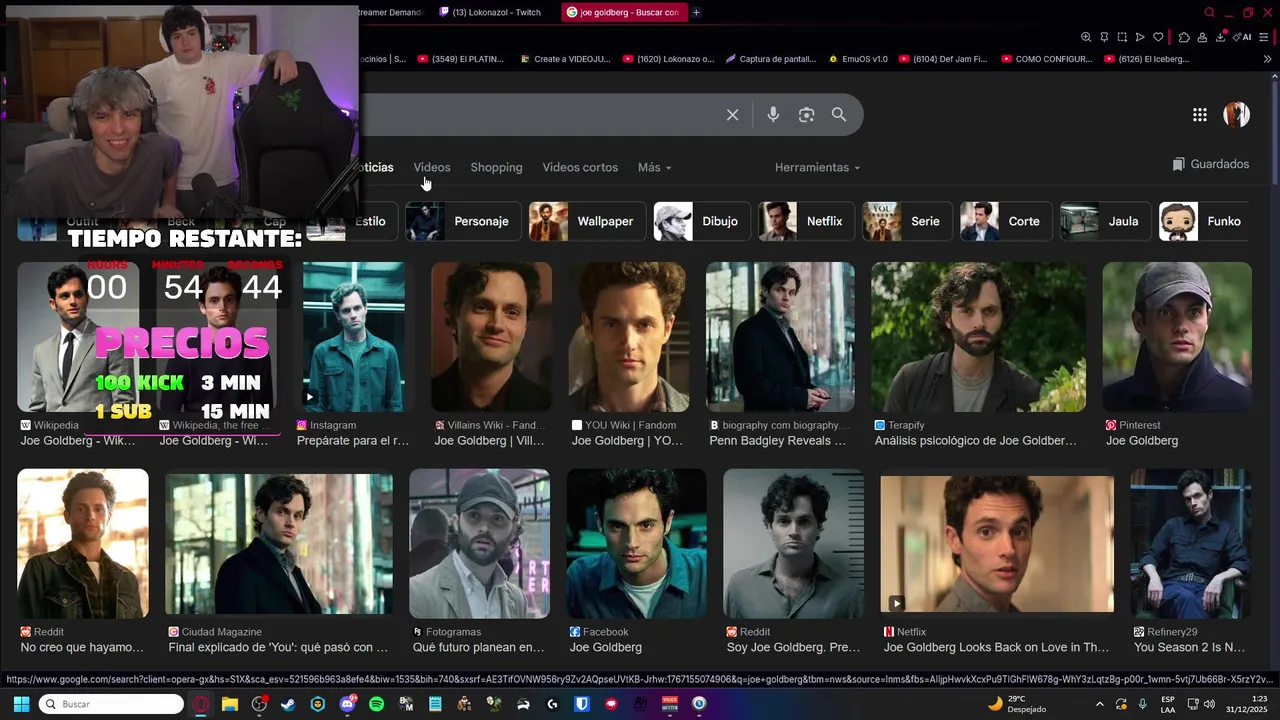Viewport: 1280px width, 720px height.
Task: Select the joe goldberg search tab
Action: click(x=623, y=12)
